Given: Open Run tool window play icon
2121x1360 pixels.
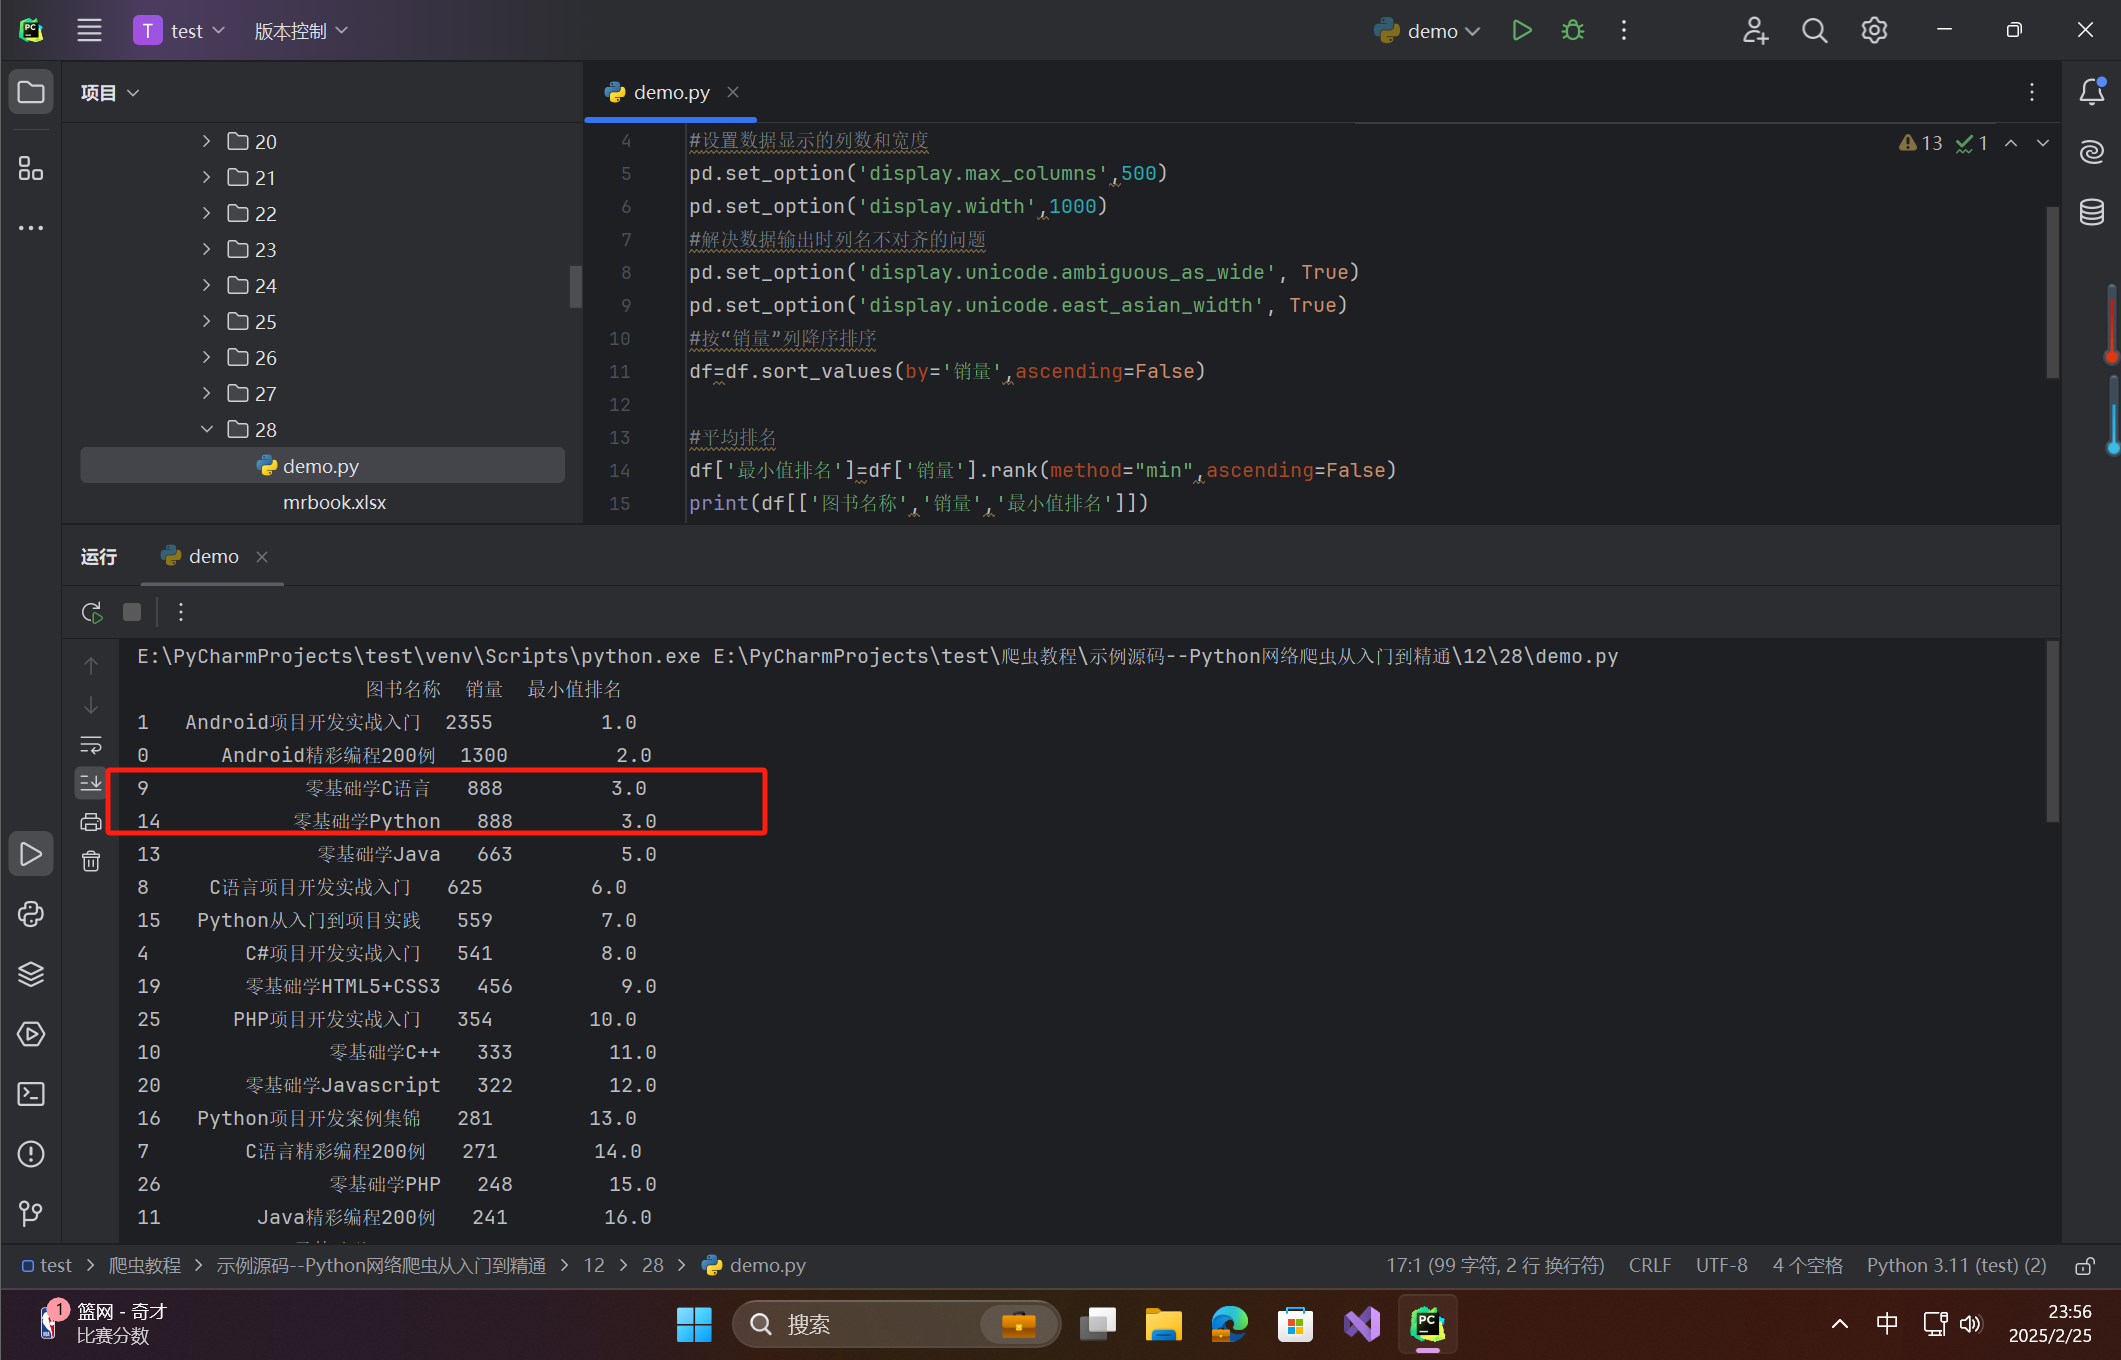Looking at the screenshot, I should (x=31, y=854).
